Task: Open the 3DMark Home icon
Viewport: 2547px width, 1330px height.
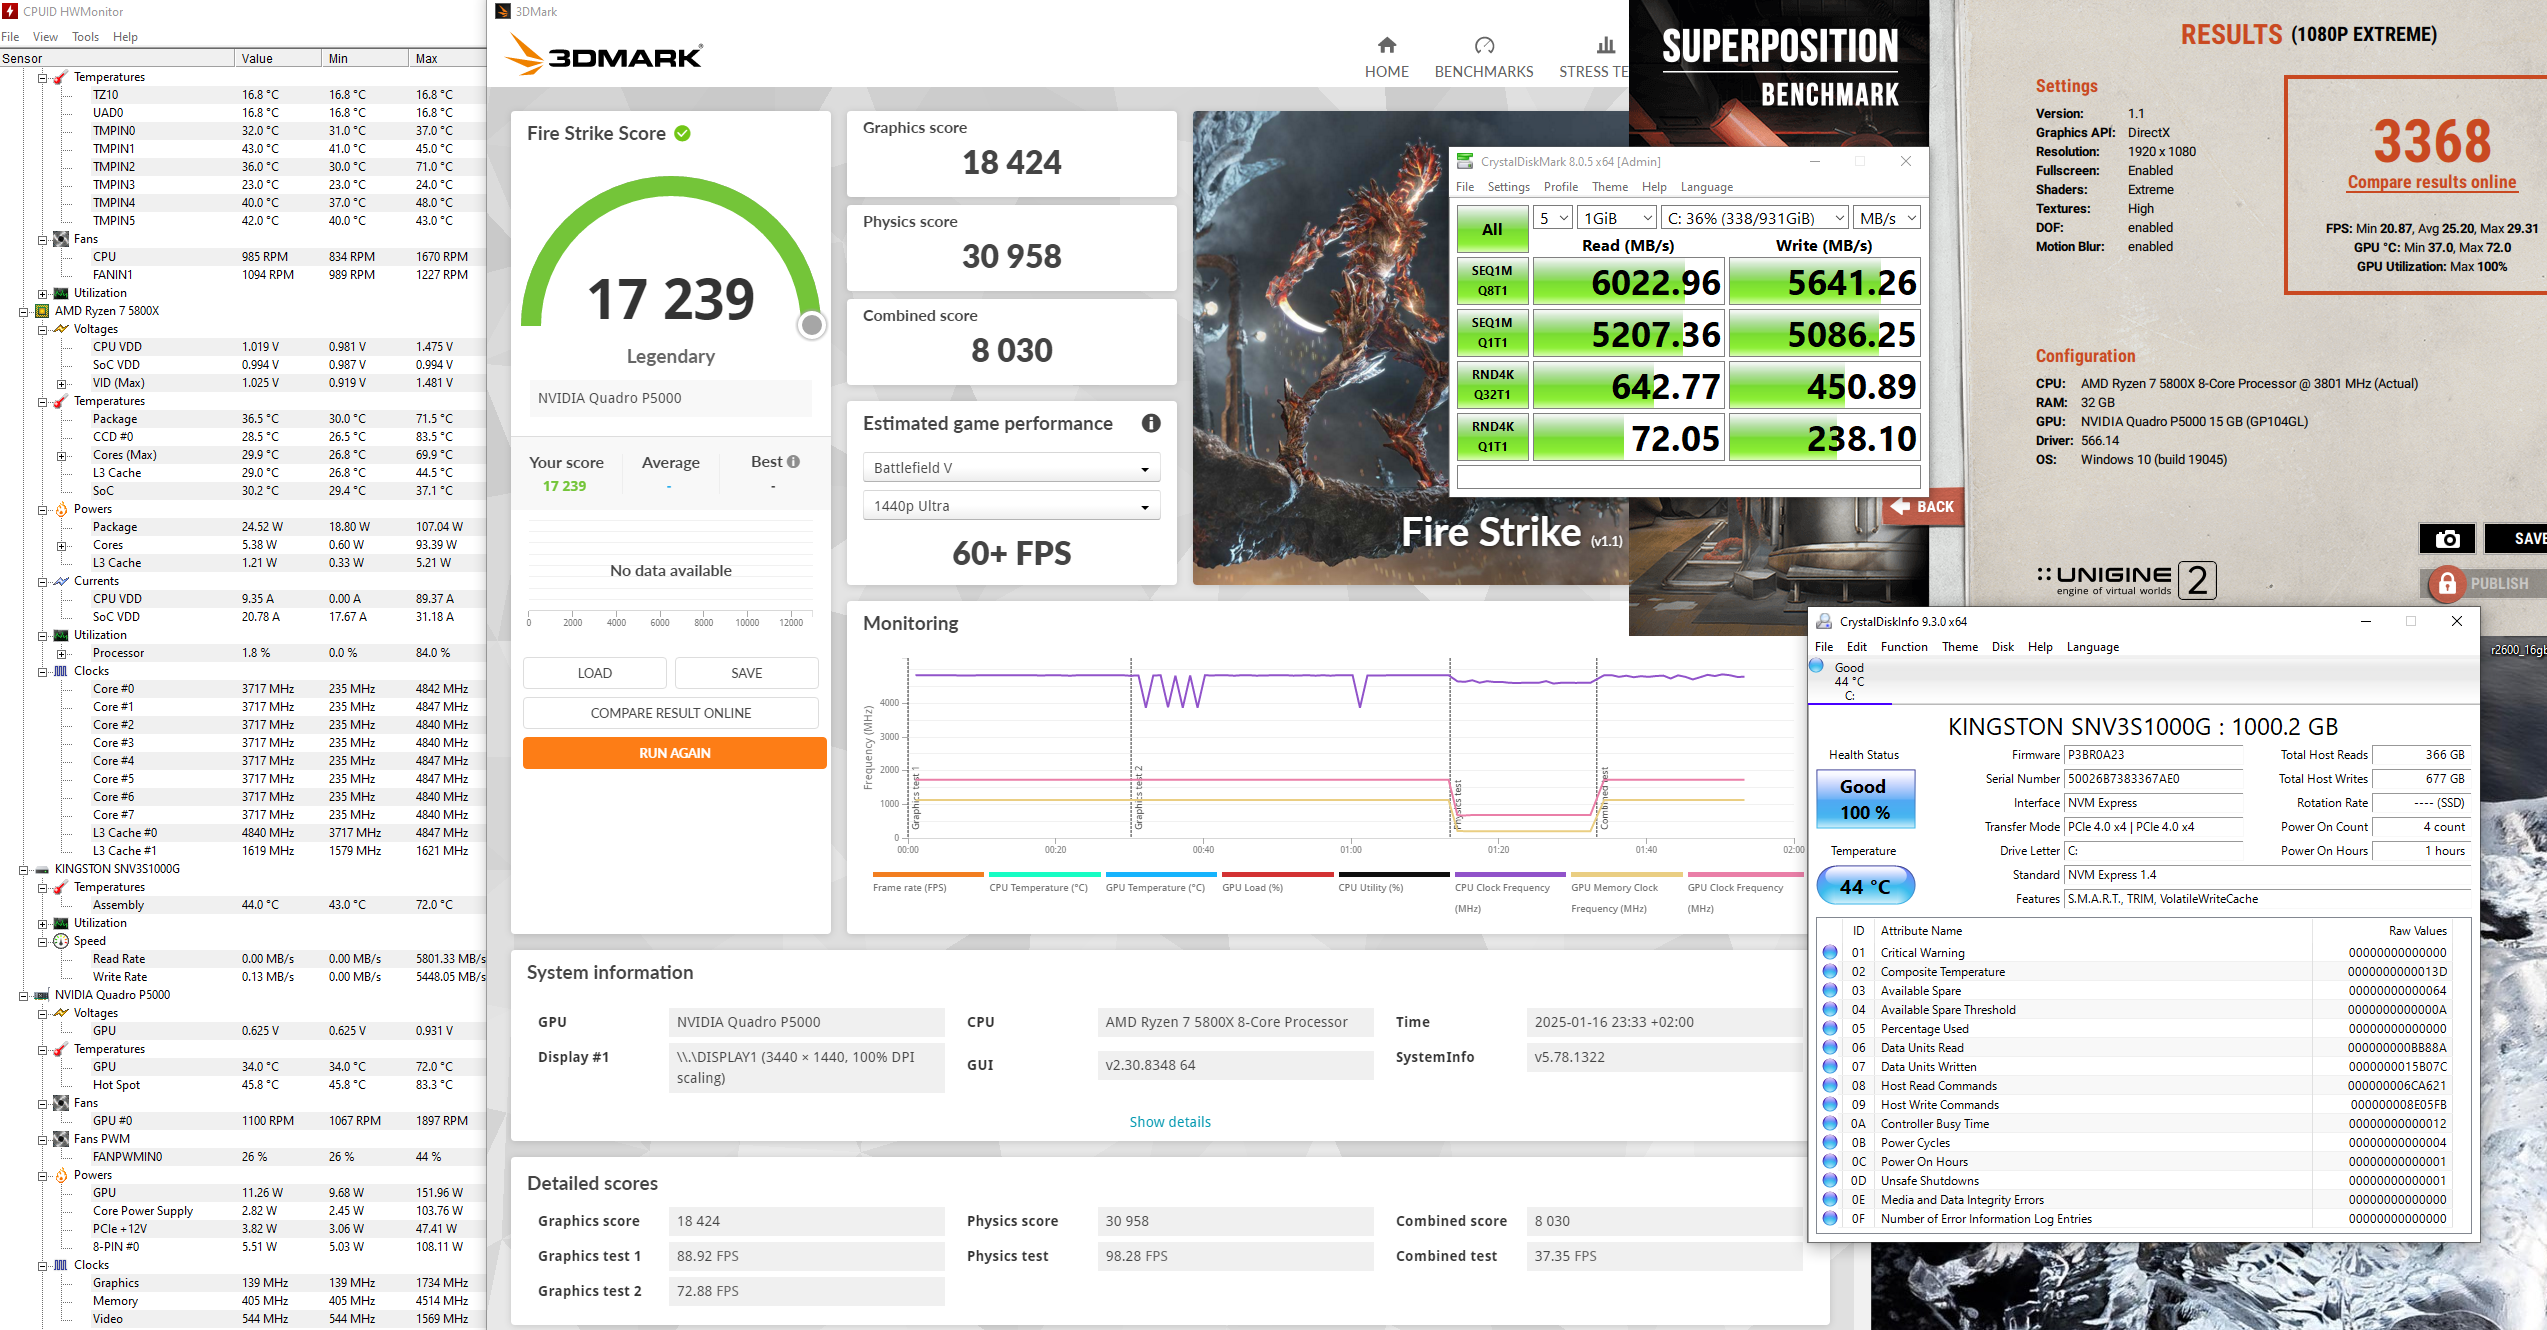Action: click(x=1386, y=45)
